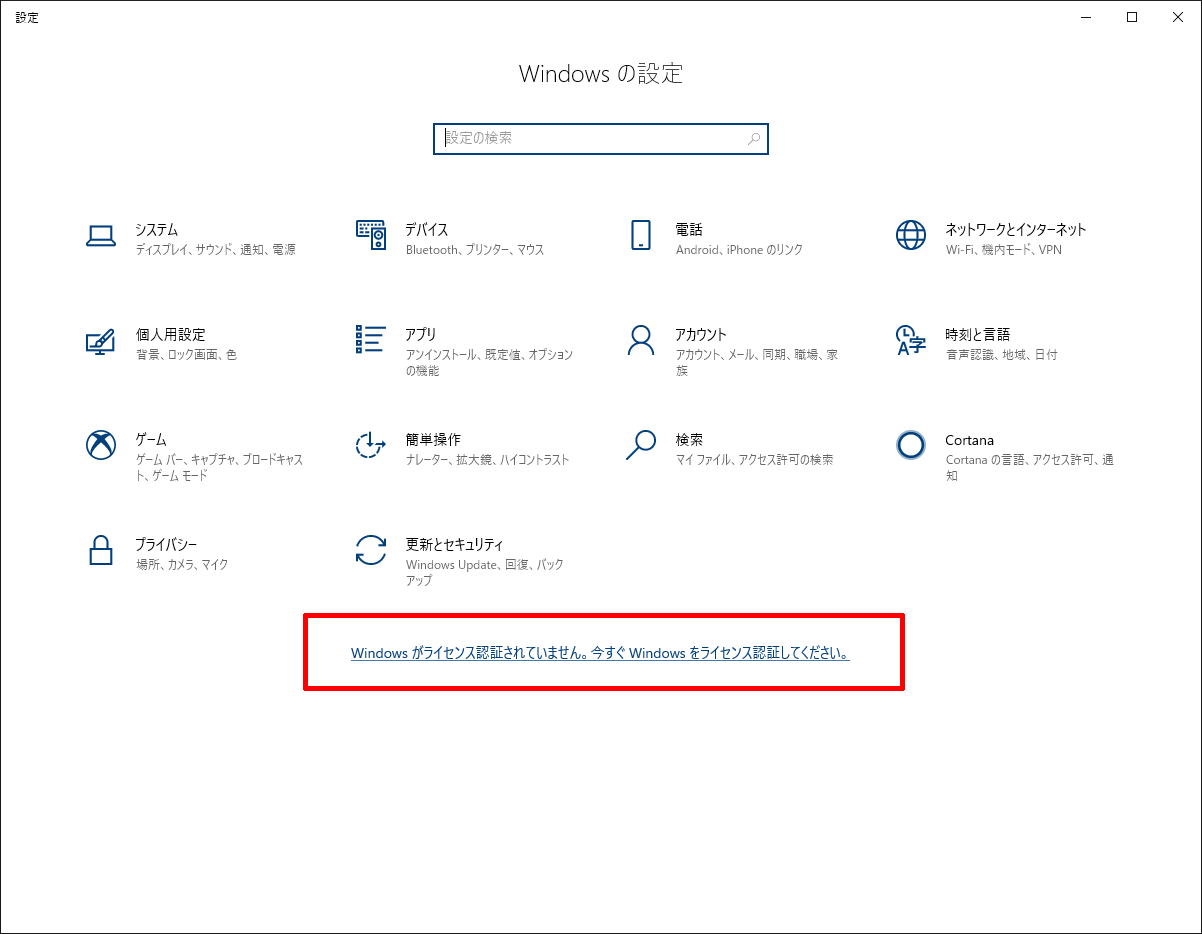
Task: Click the 簡単操作 accessibility icon
Action: [371, 445]
